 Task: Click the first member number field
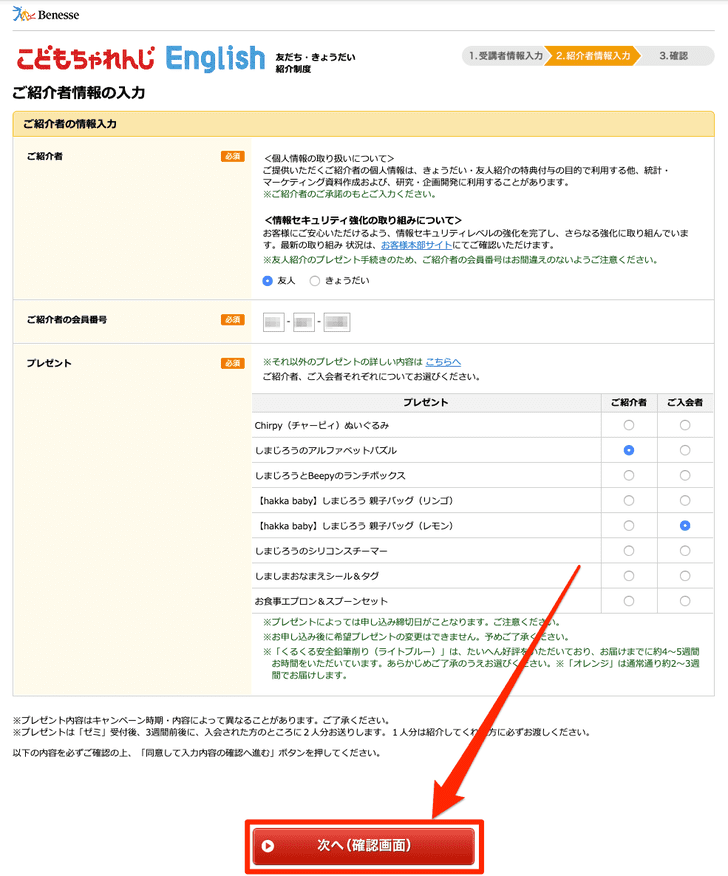click(274, 322)
